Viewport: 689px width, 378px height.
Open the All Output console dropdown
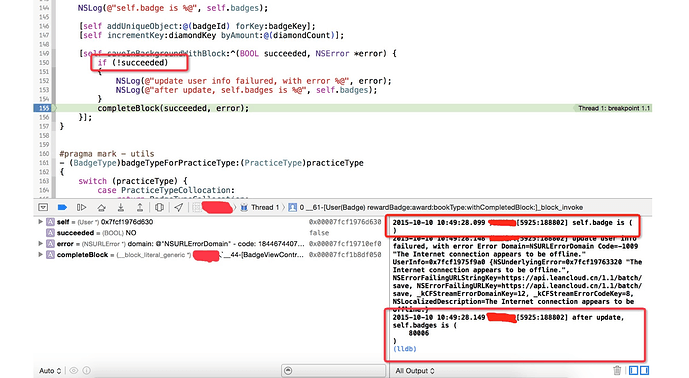point(415,371)
